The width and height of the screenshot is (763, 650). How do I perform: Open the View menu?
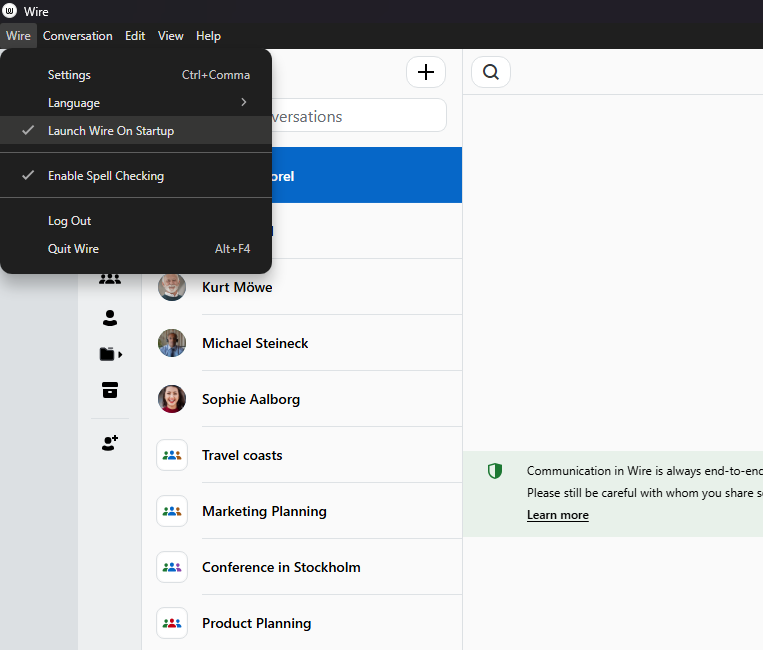[170, 36]
